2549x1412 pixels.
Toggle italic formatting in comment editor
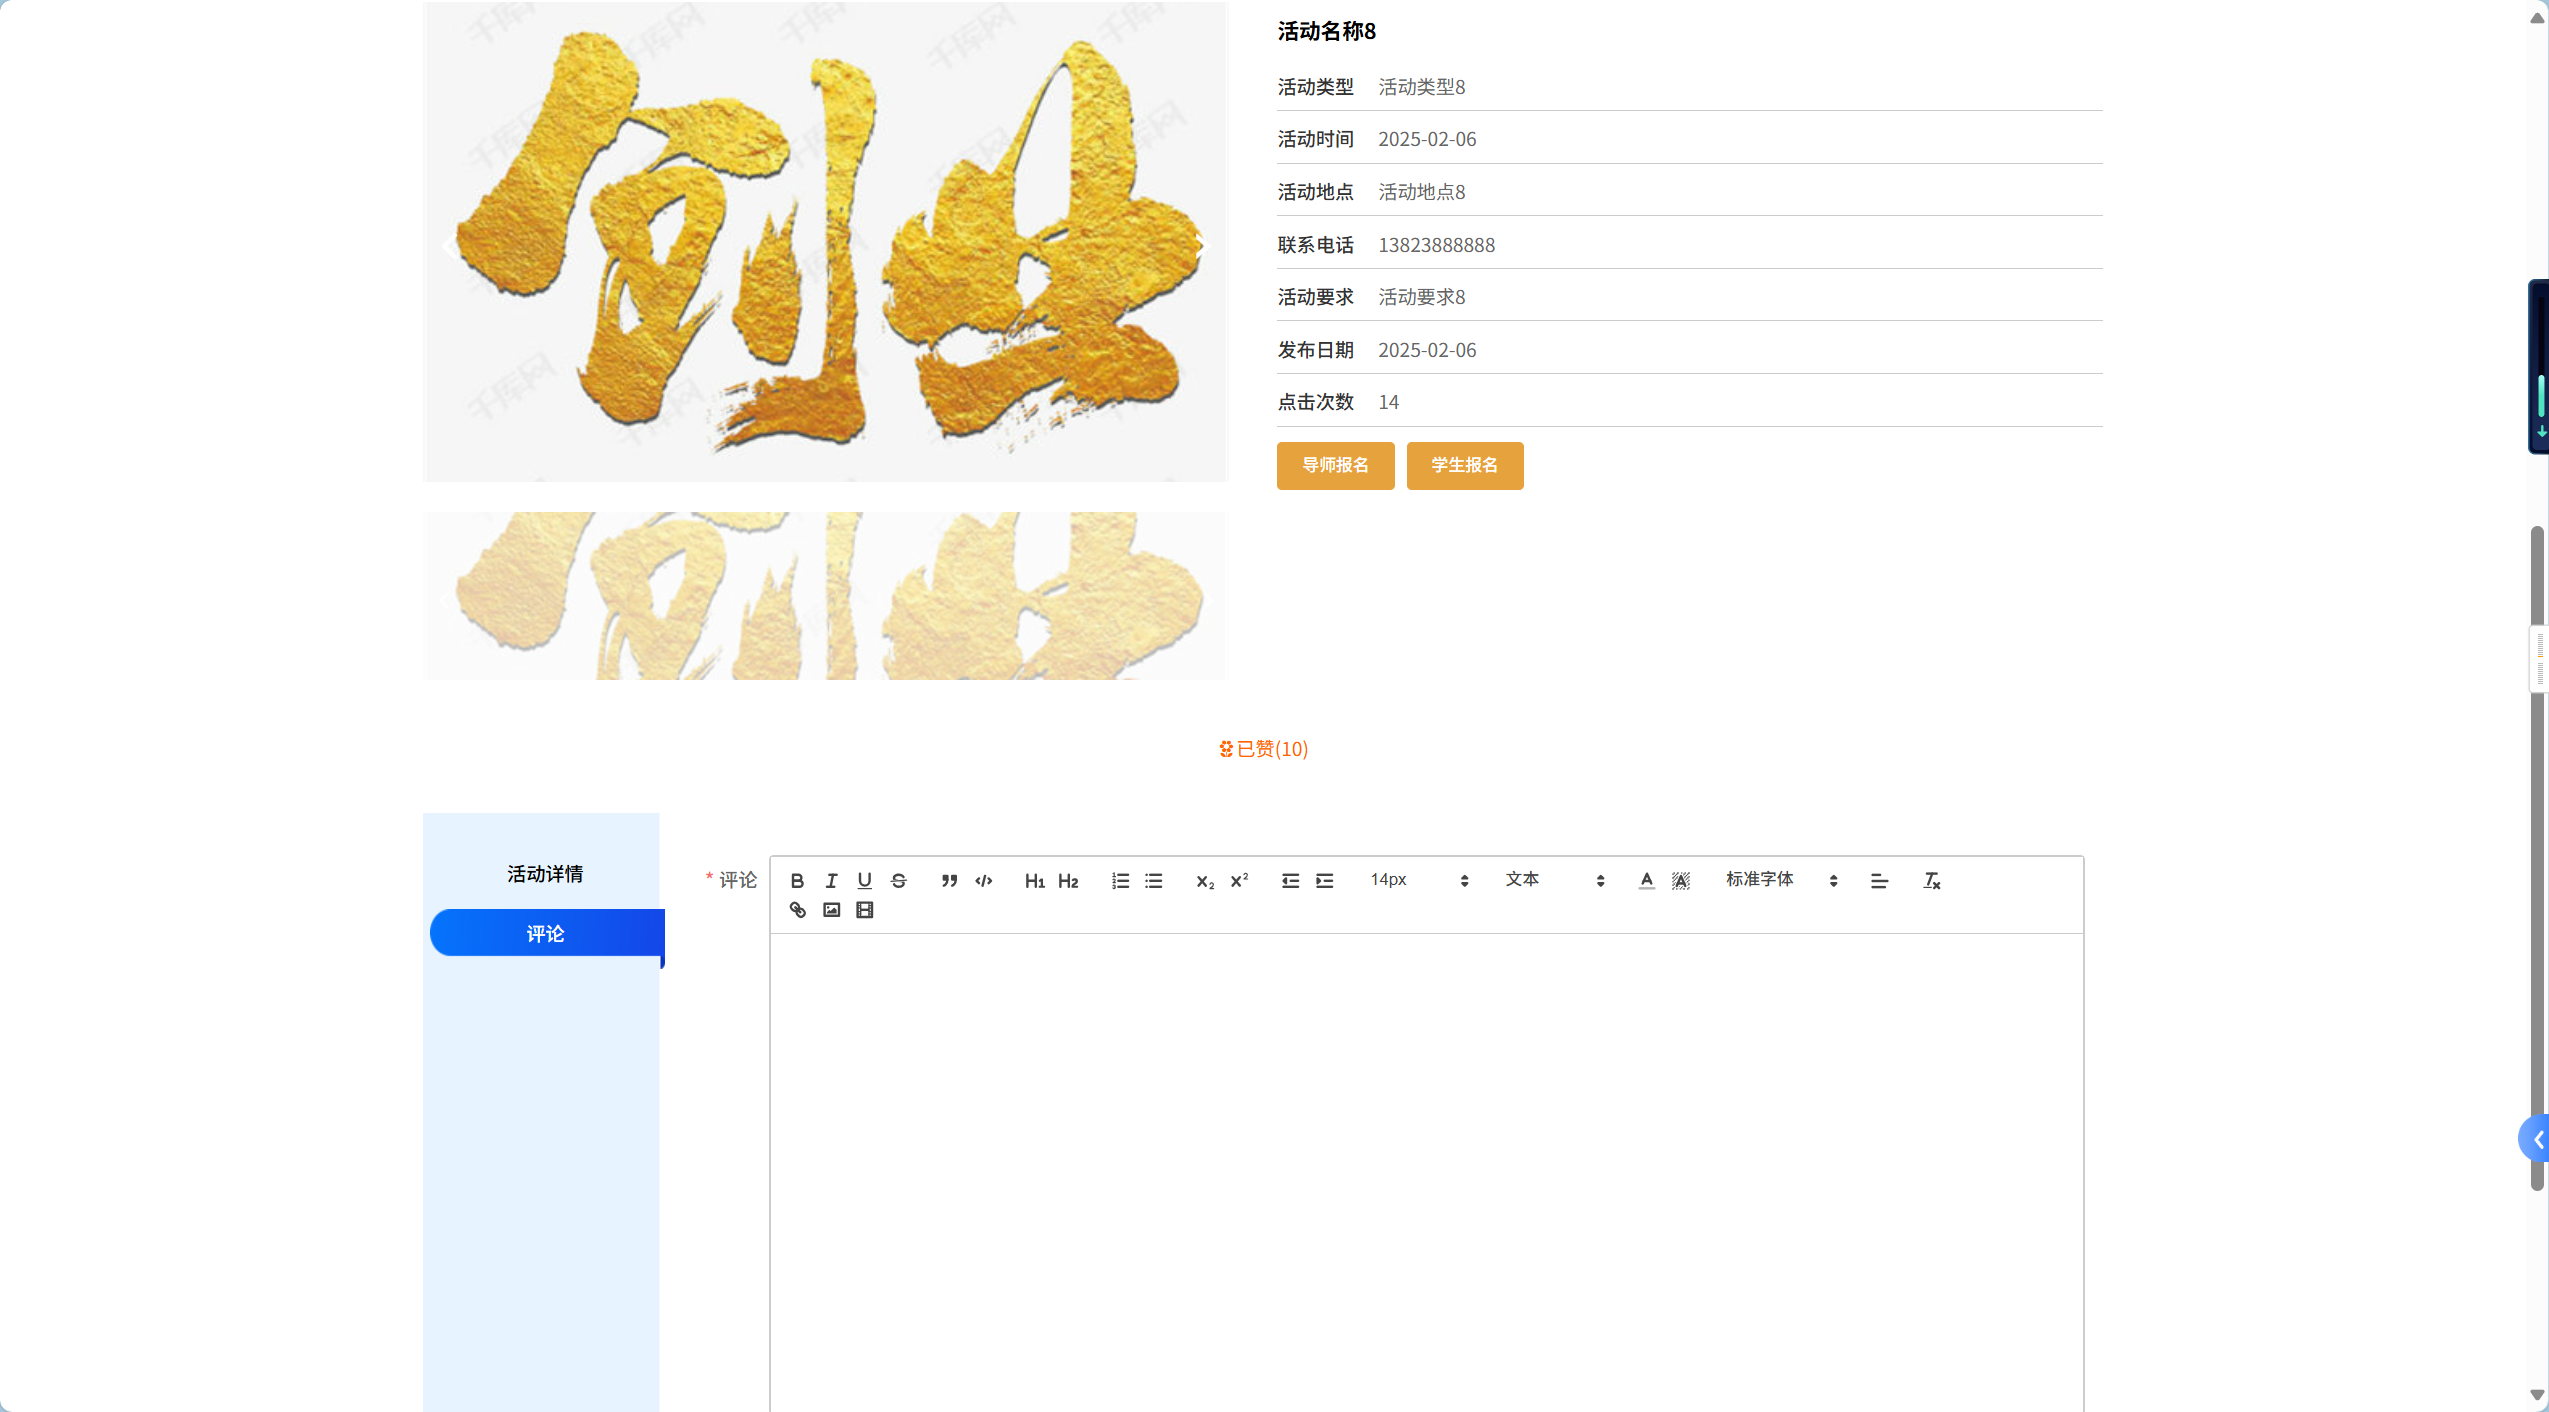831,881
